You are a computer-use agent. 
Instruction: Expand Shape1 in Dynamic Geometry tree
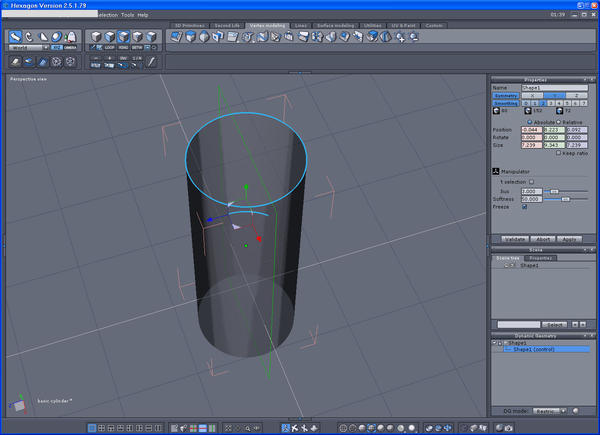(496, 342)
